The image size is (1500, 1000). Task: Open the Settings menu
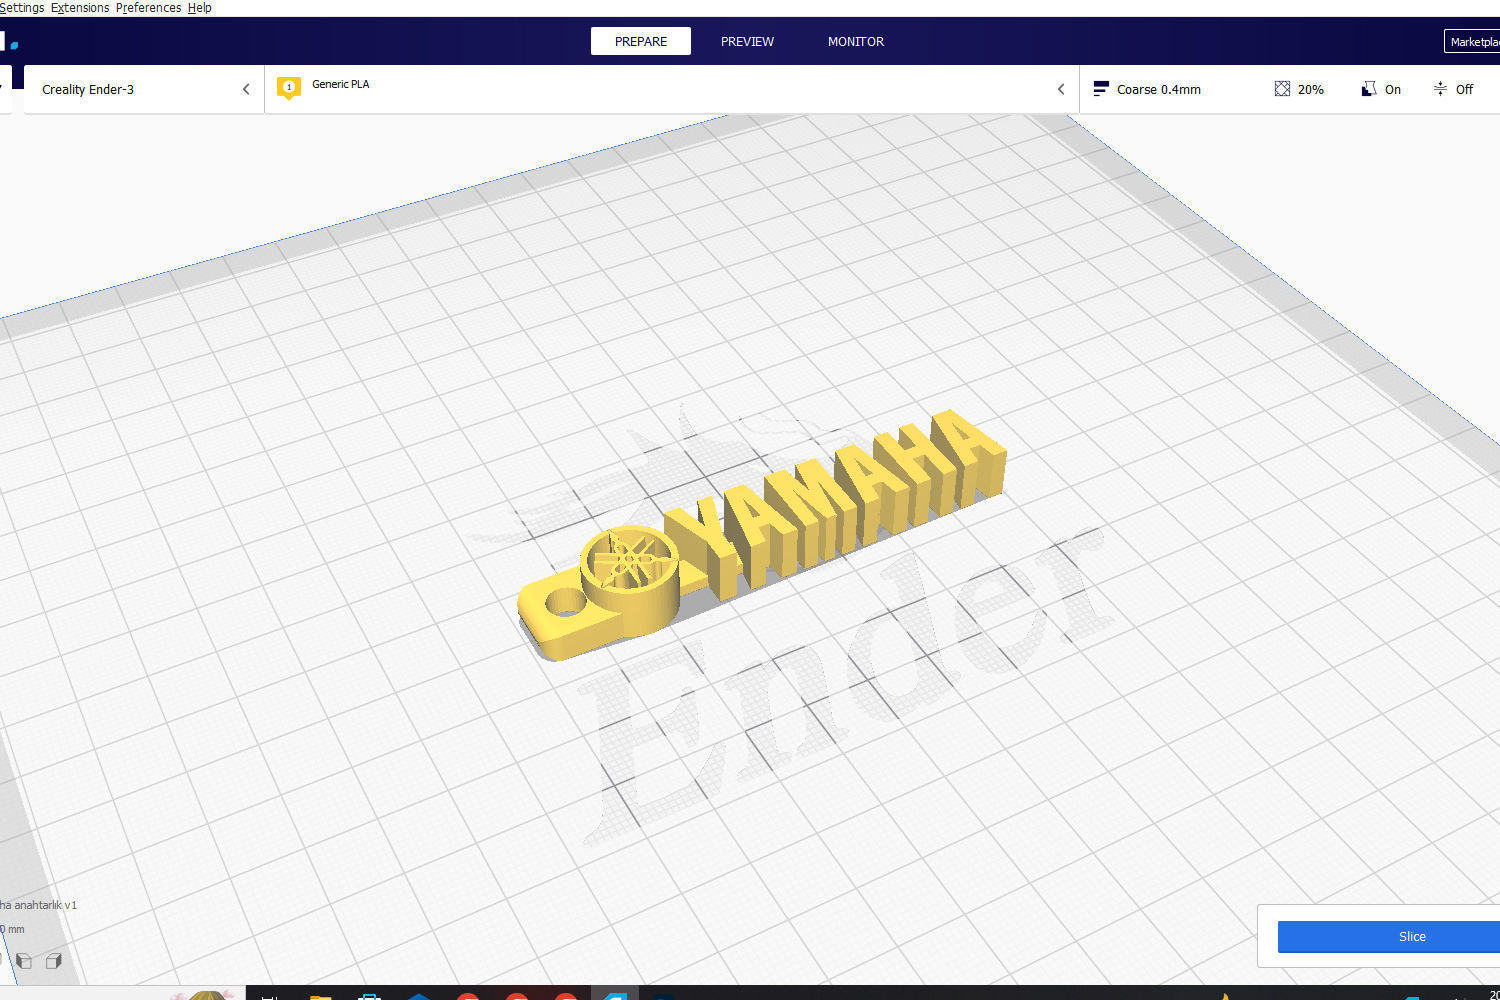22,7
